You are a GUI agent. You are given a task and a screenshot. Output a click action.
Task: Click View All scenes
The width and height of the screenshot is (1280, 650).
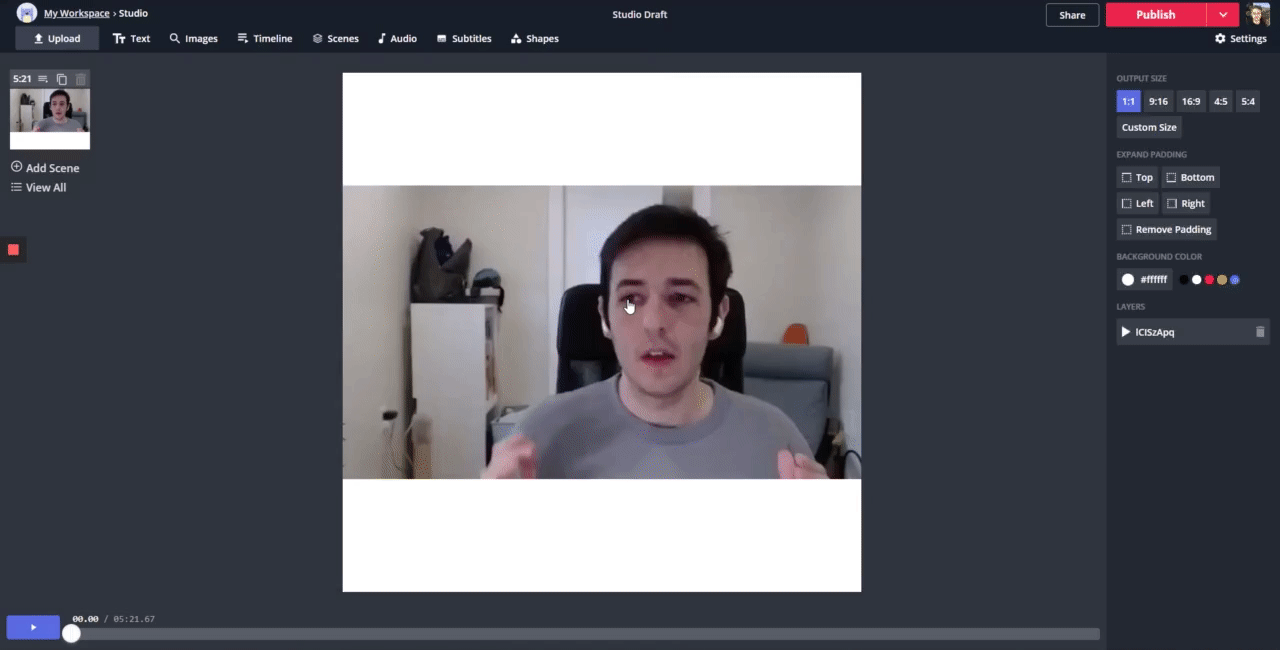(38, 187)
